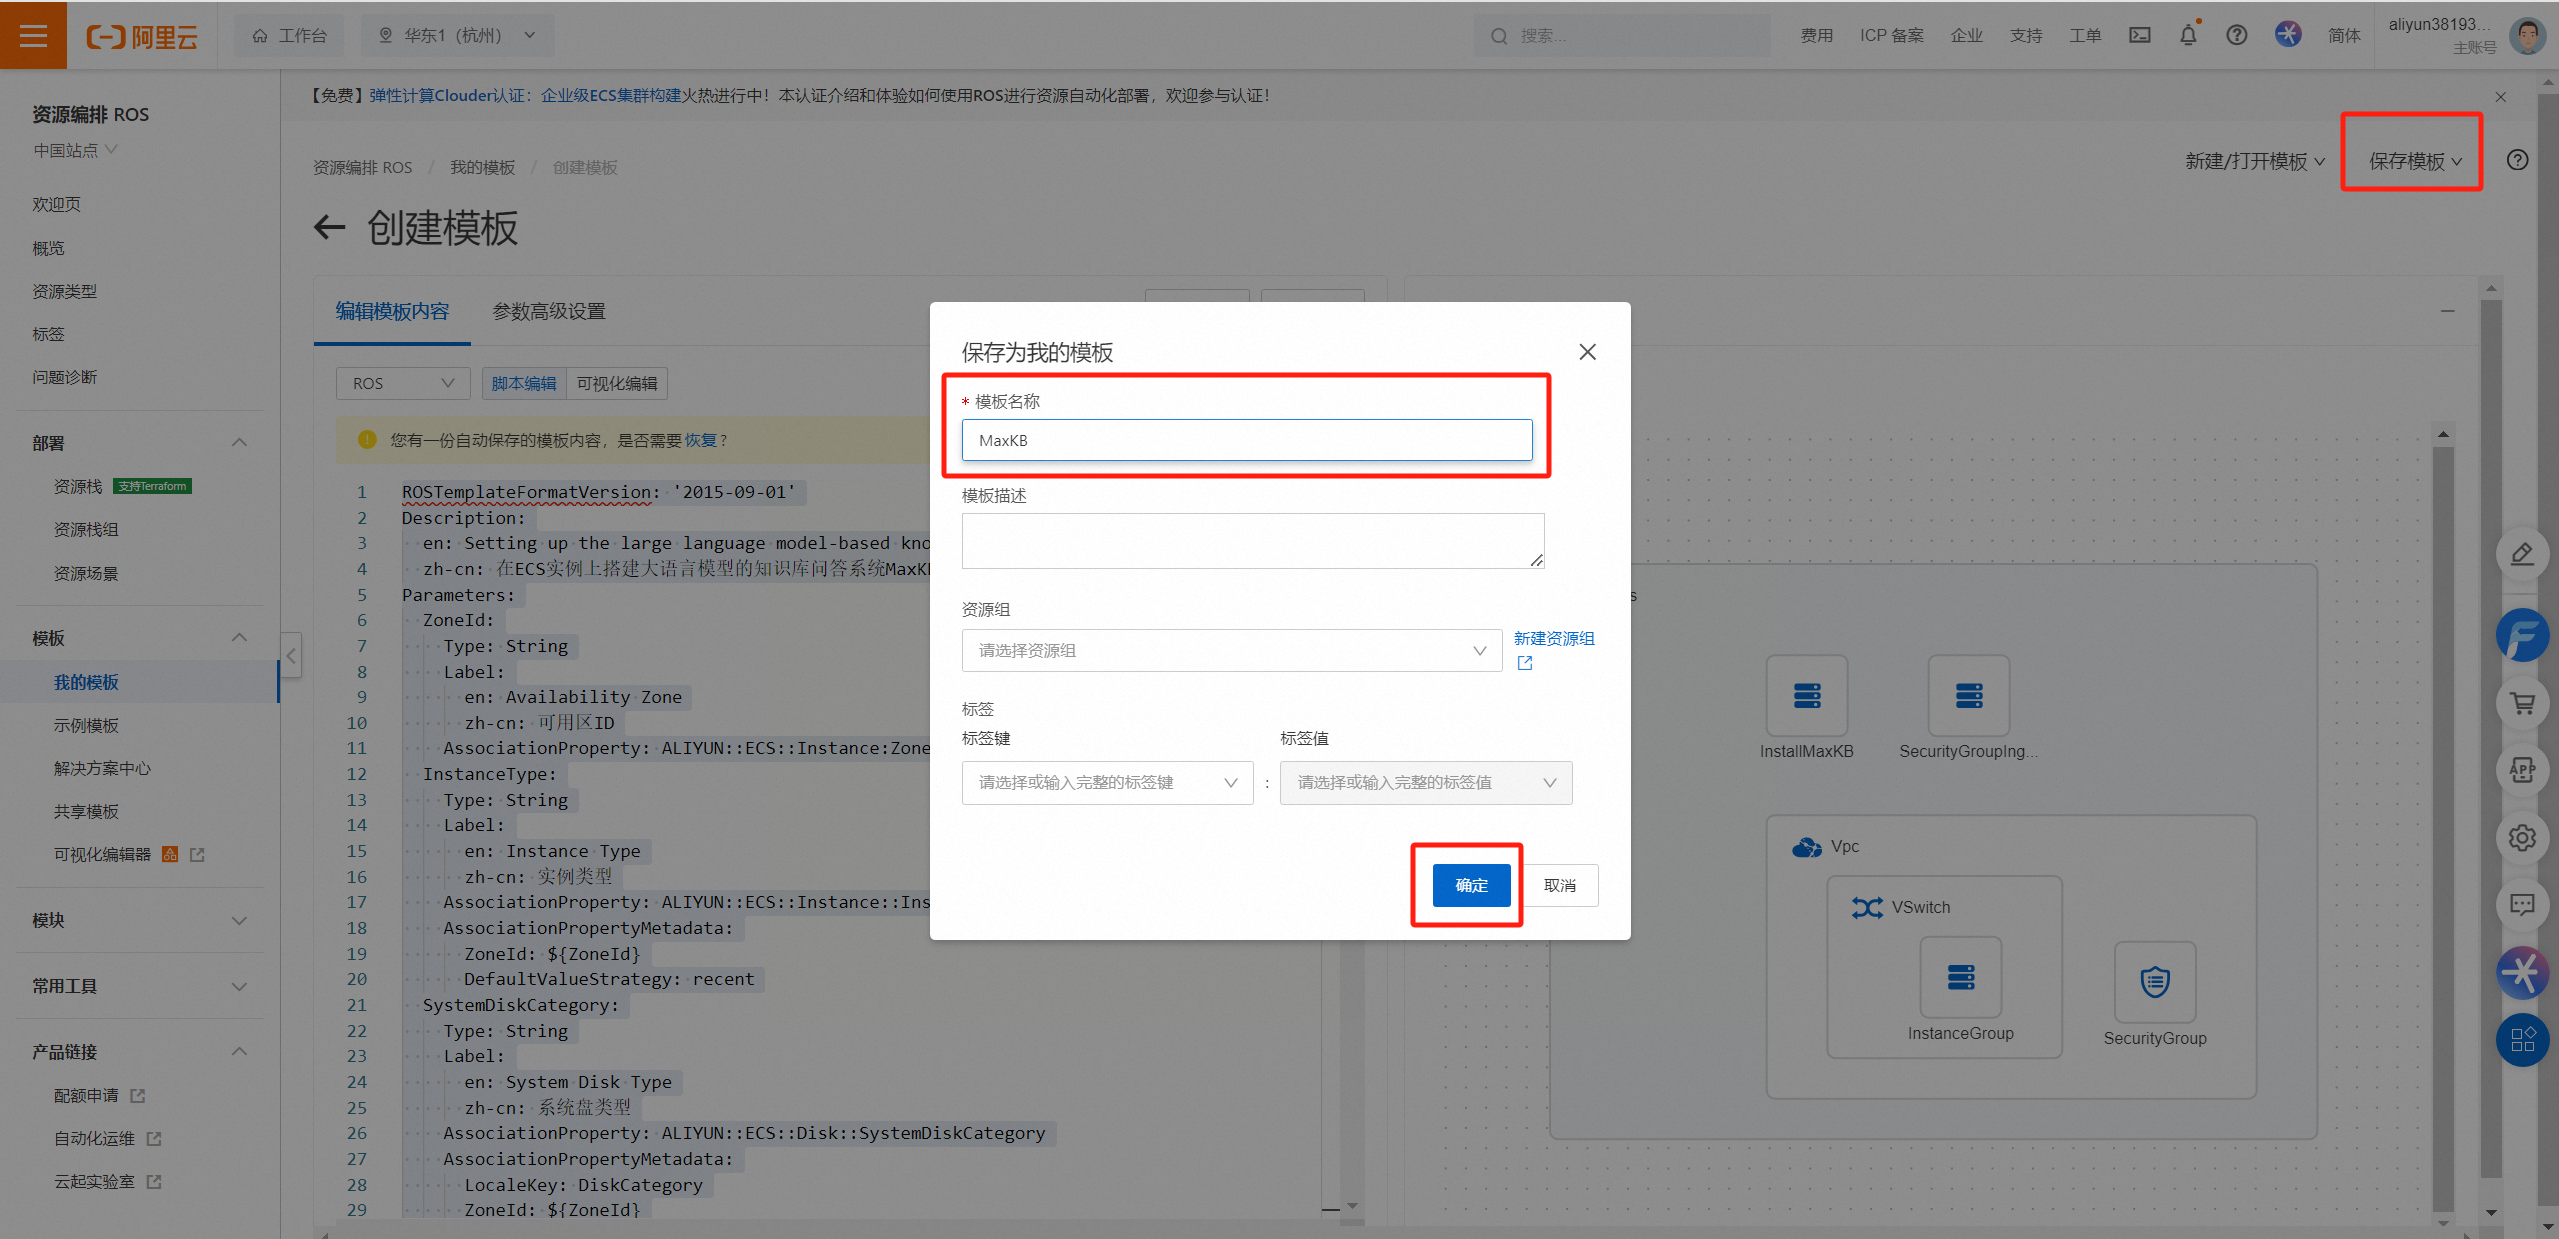
Task: Click the feedback chat floating button
Action: pyautogui.click(x=2521, y=905)
